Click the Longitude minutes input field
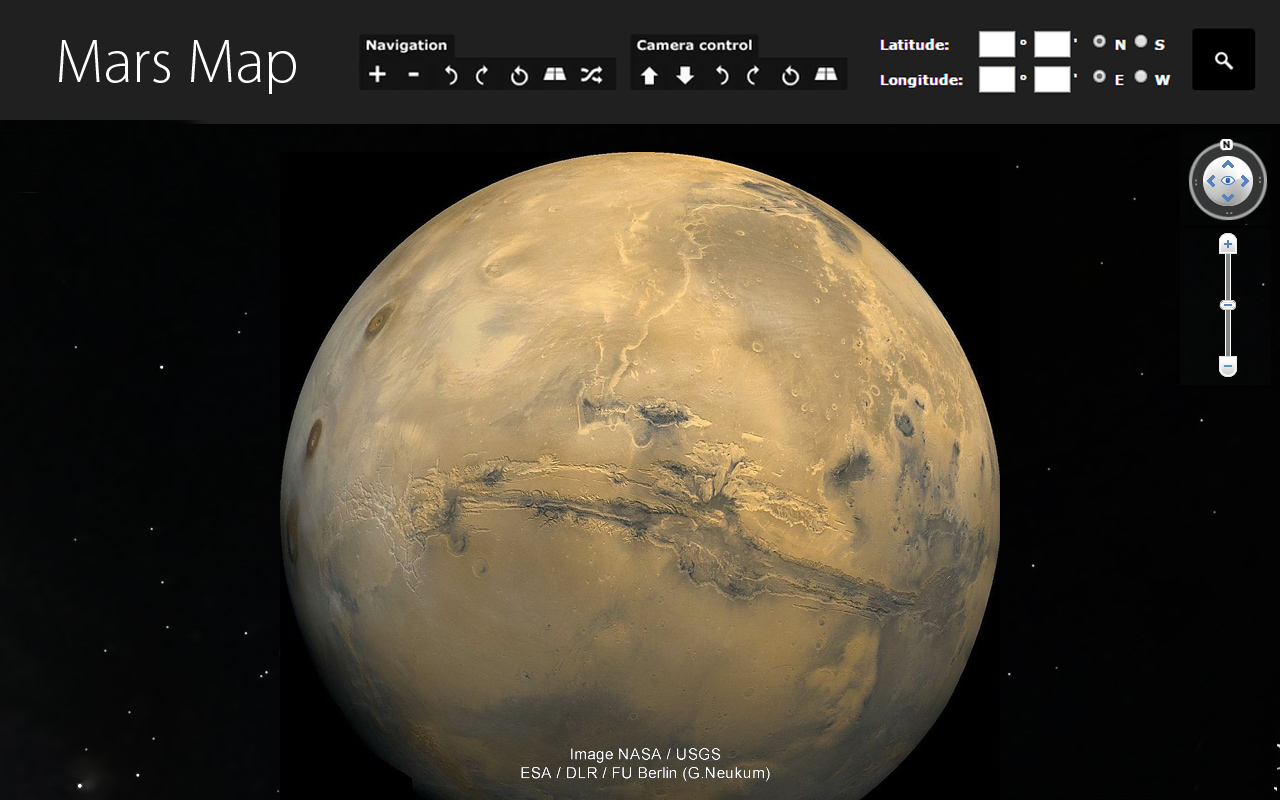The height and width of the screenshot is (800, 1280). [1052, 79]
